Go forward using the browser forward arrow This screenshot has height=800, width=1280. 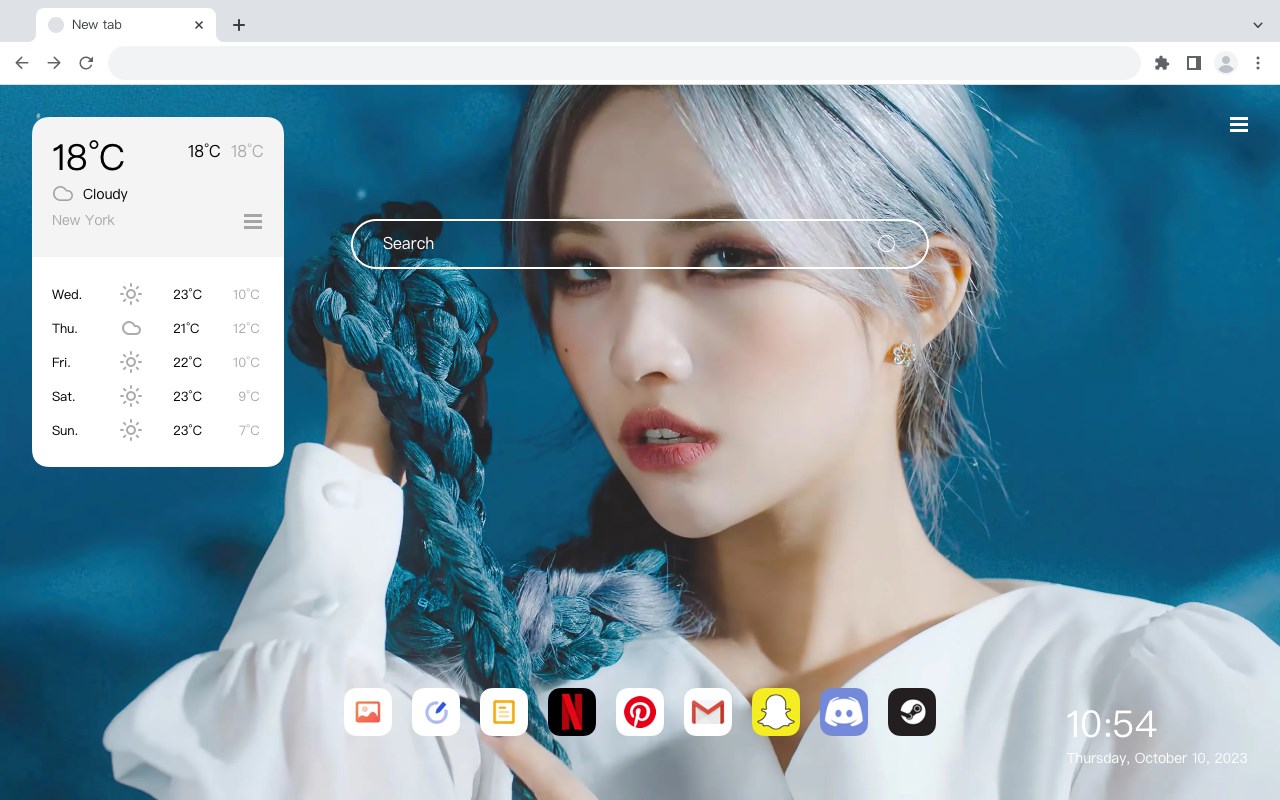54,63
